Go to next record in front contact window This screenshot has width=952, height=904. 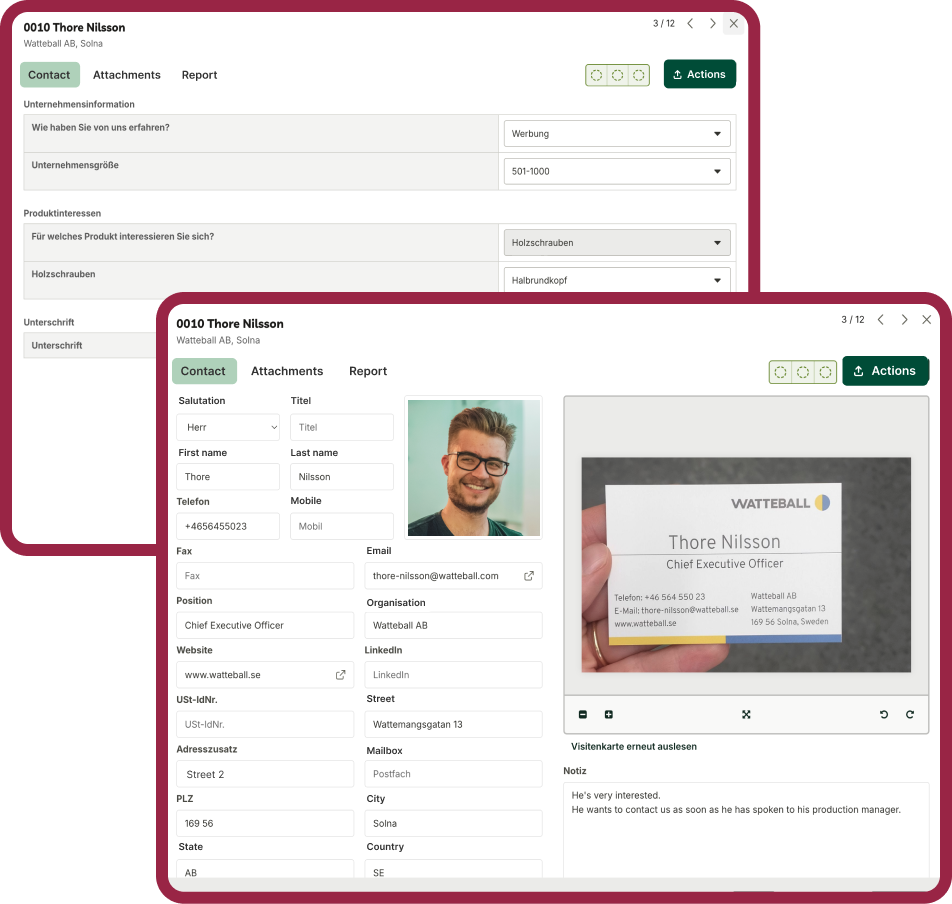904,320
